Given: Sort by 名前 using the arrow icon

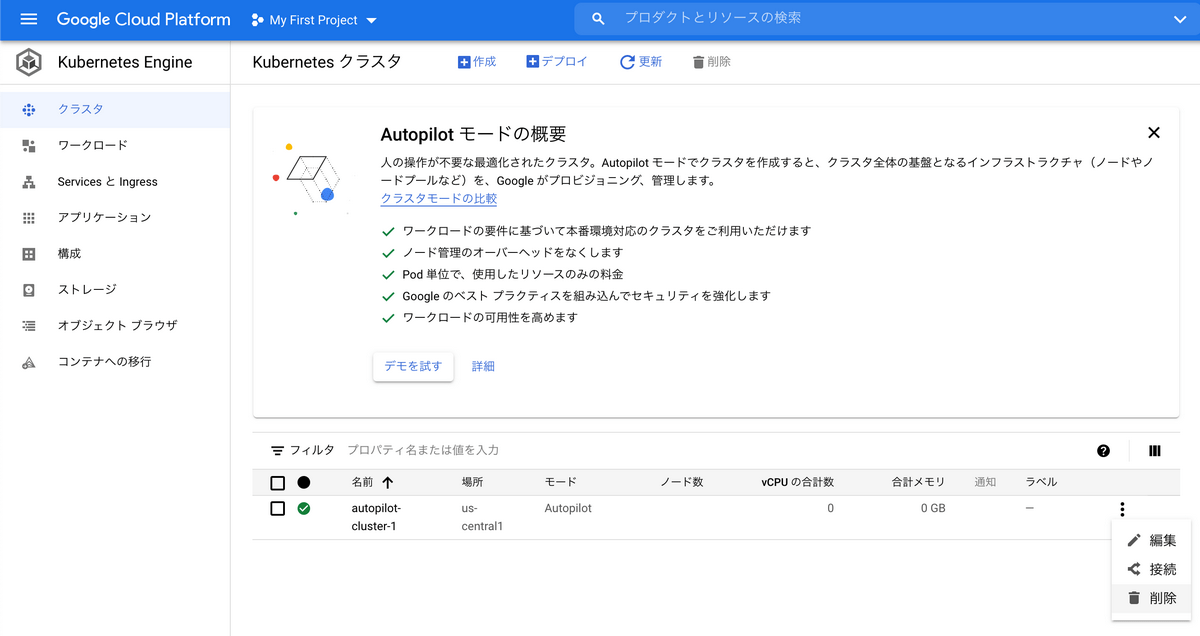Looking at the screenshot, I should (388, 482).
